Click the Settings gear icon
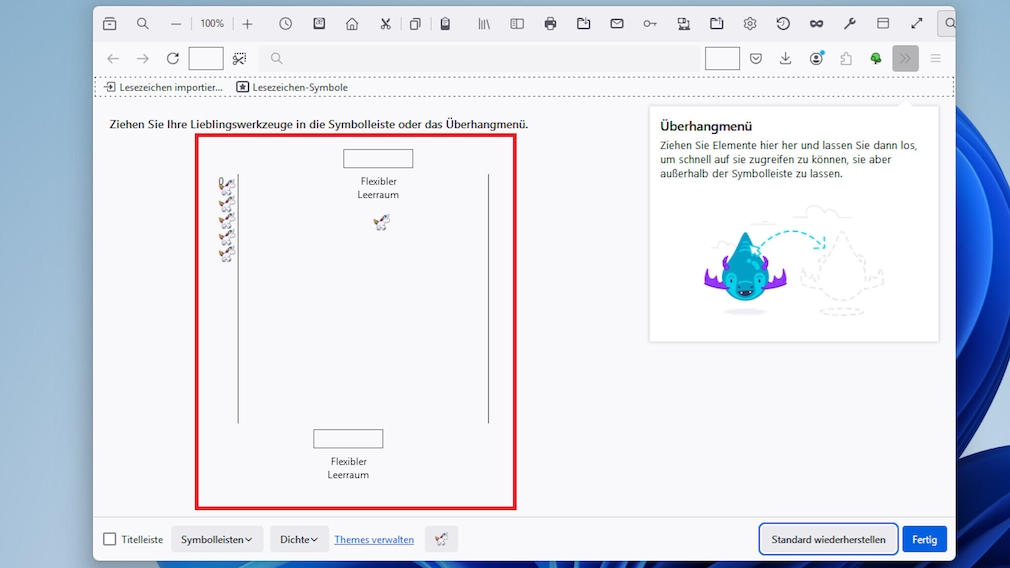The height and width of the screenshot is (568, 1010). coord(750,23)
